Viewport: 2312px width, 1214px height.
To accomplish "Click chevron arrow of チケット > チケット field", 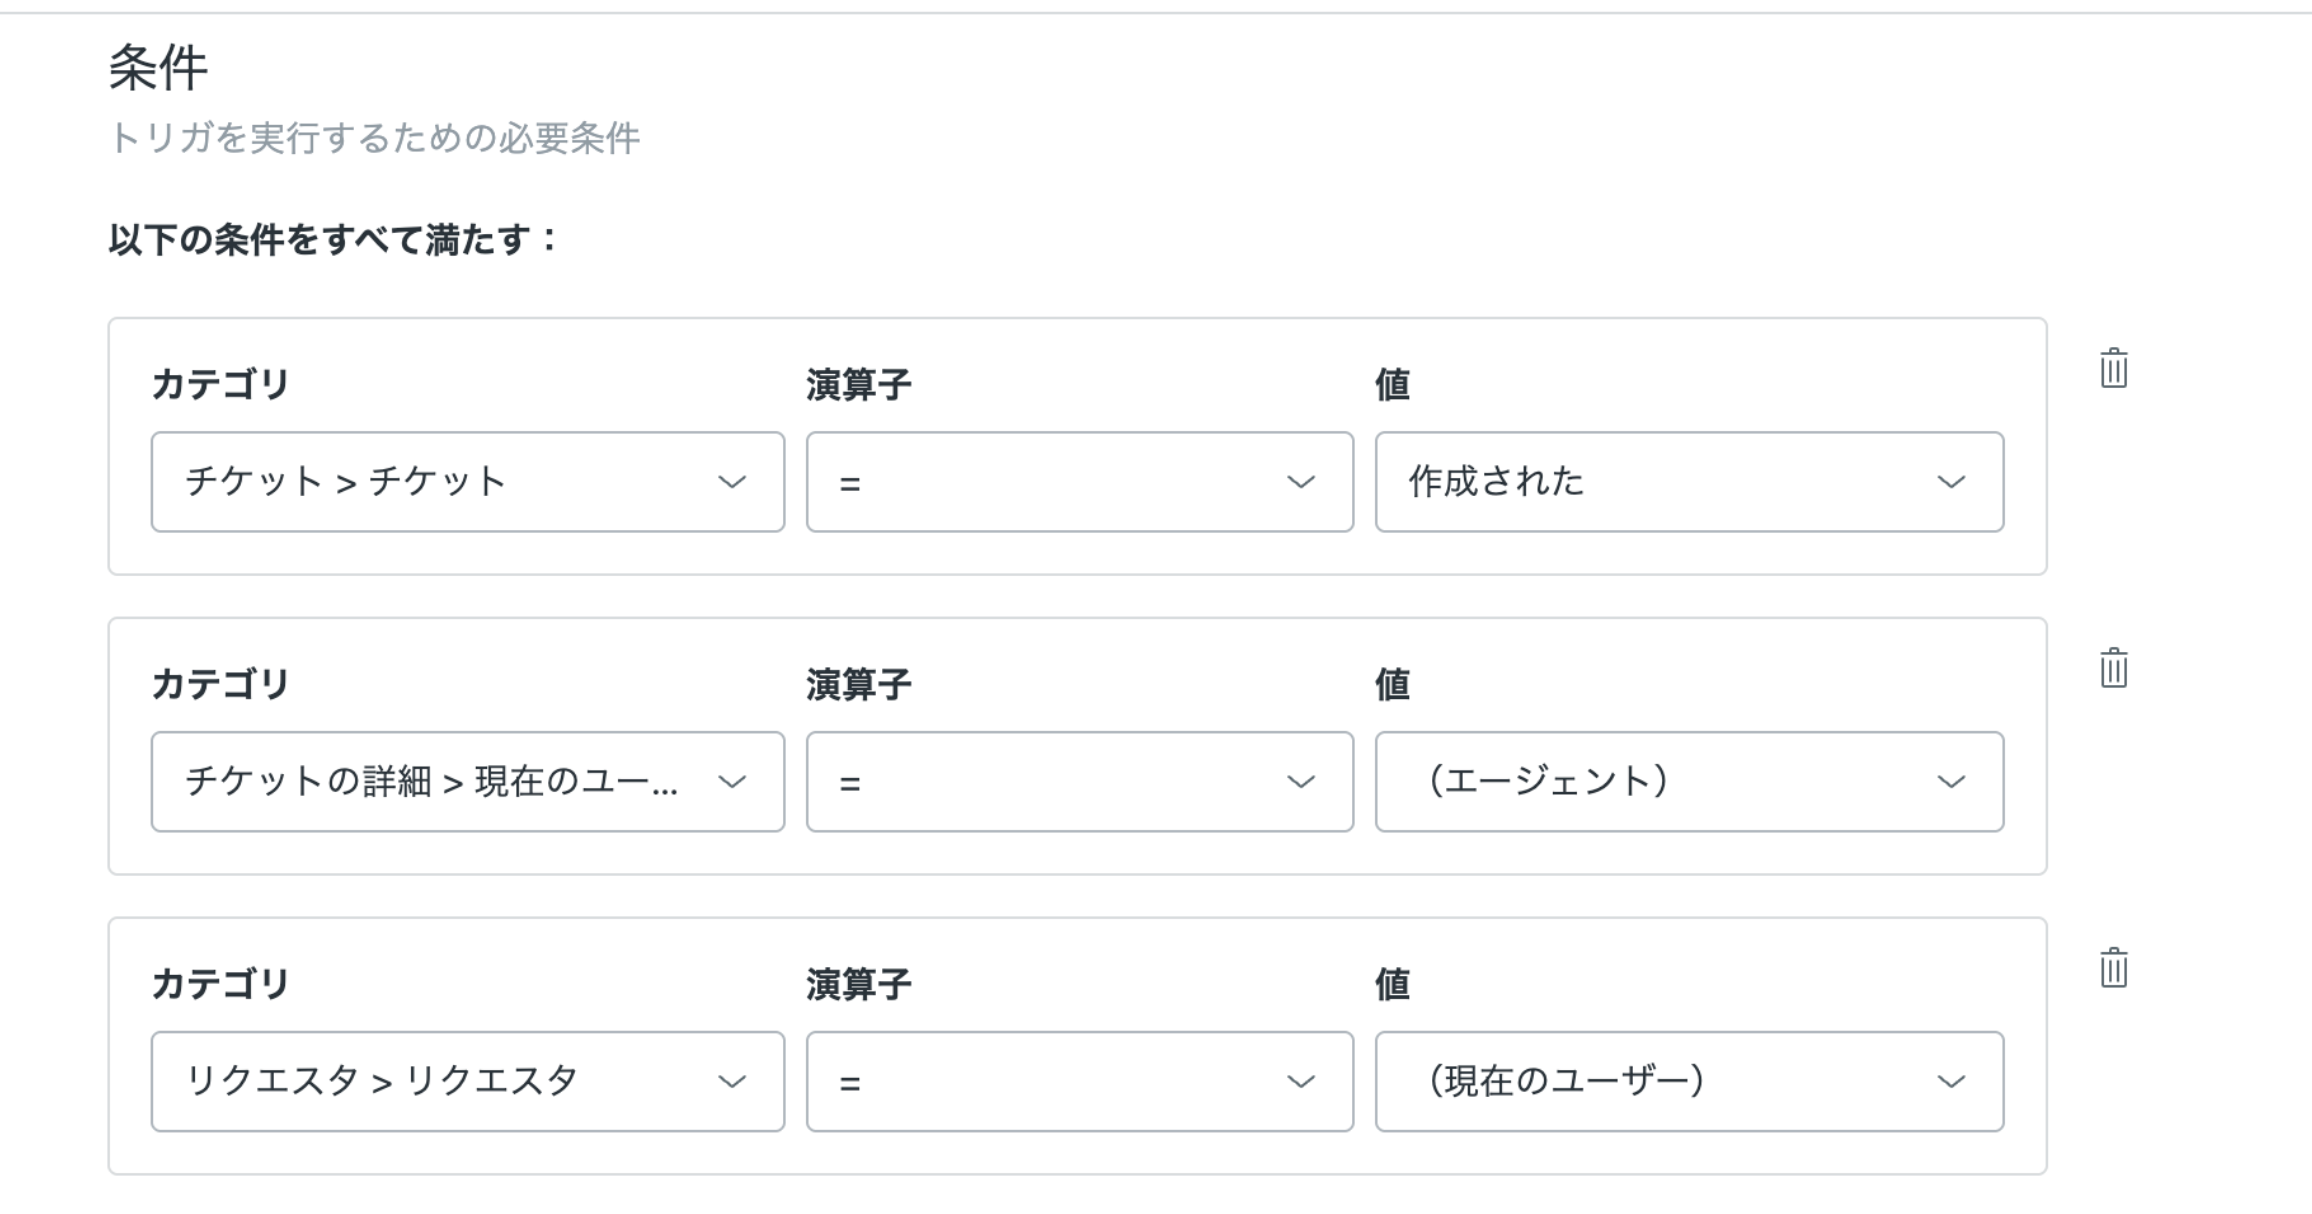I will tap(732, 482).
